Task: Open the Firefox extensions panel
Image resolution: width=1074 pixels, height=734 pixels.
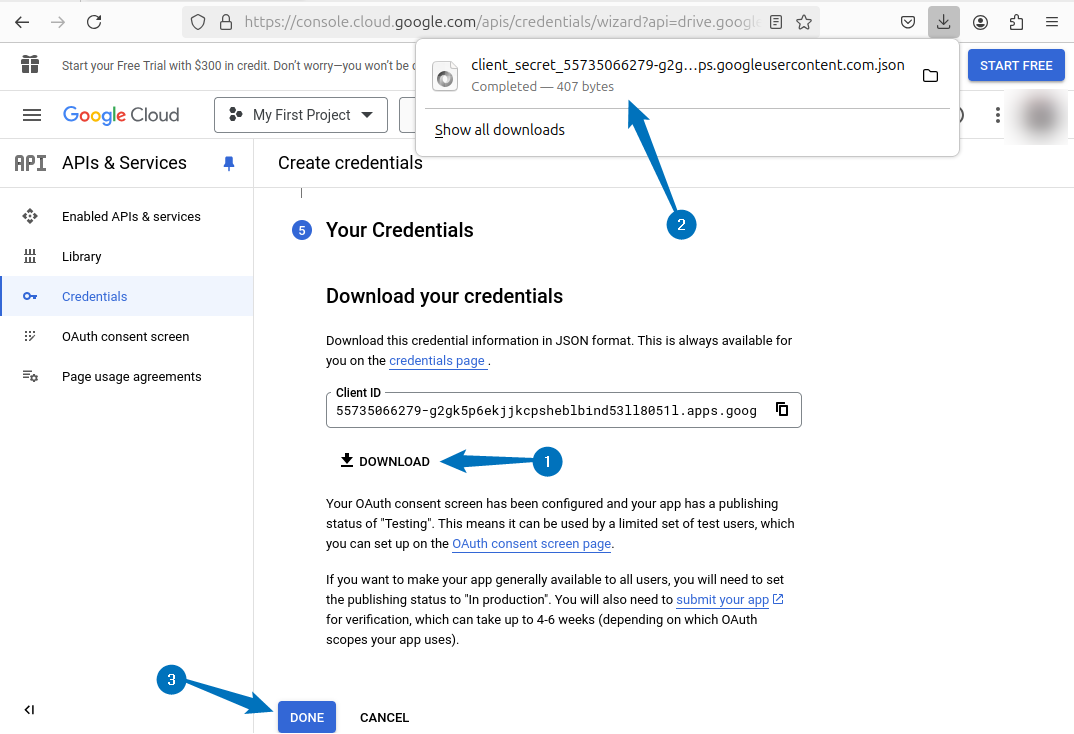Action: (1018, 22)
